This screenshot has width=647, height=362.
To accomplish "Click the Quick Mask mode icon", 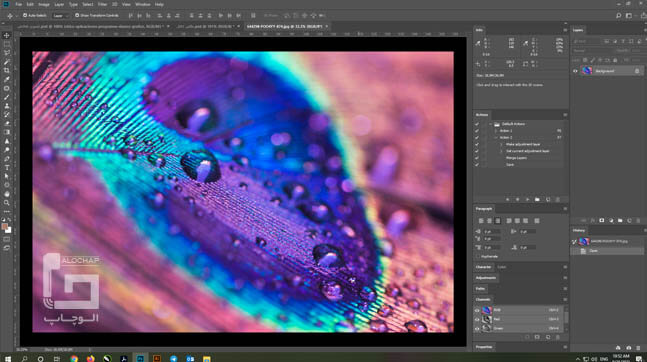I will coord(7,239).
